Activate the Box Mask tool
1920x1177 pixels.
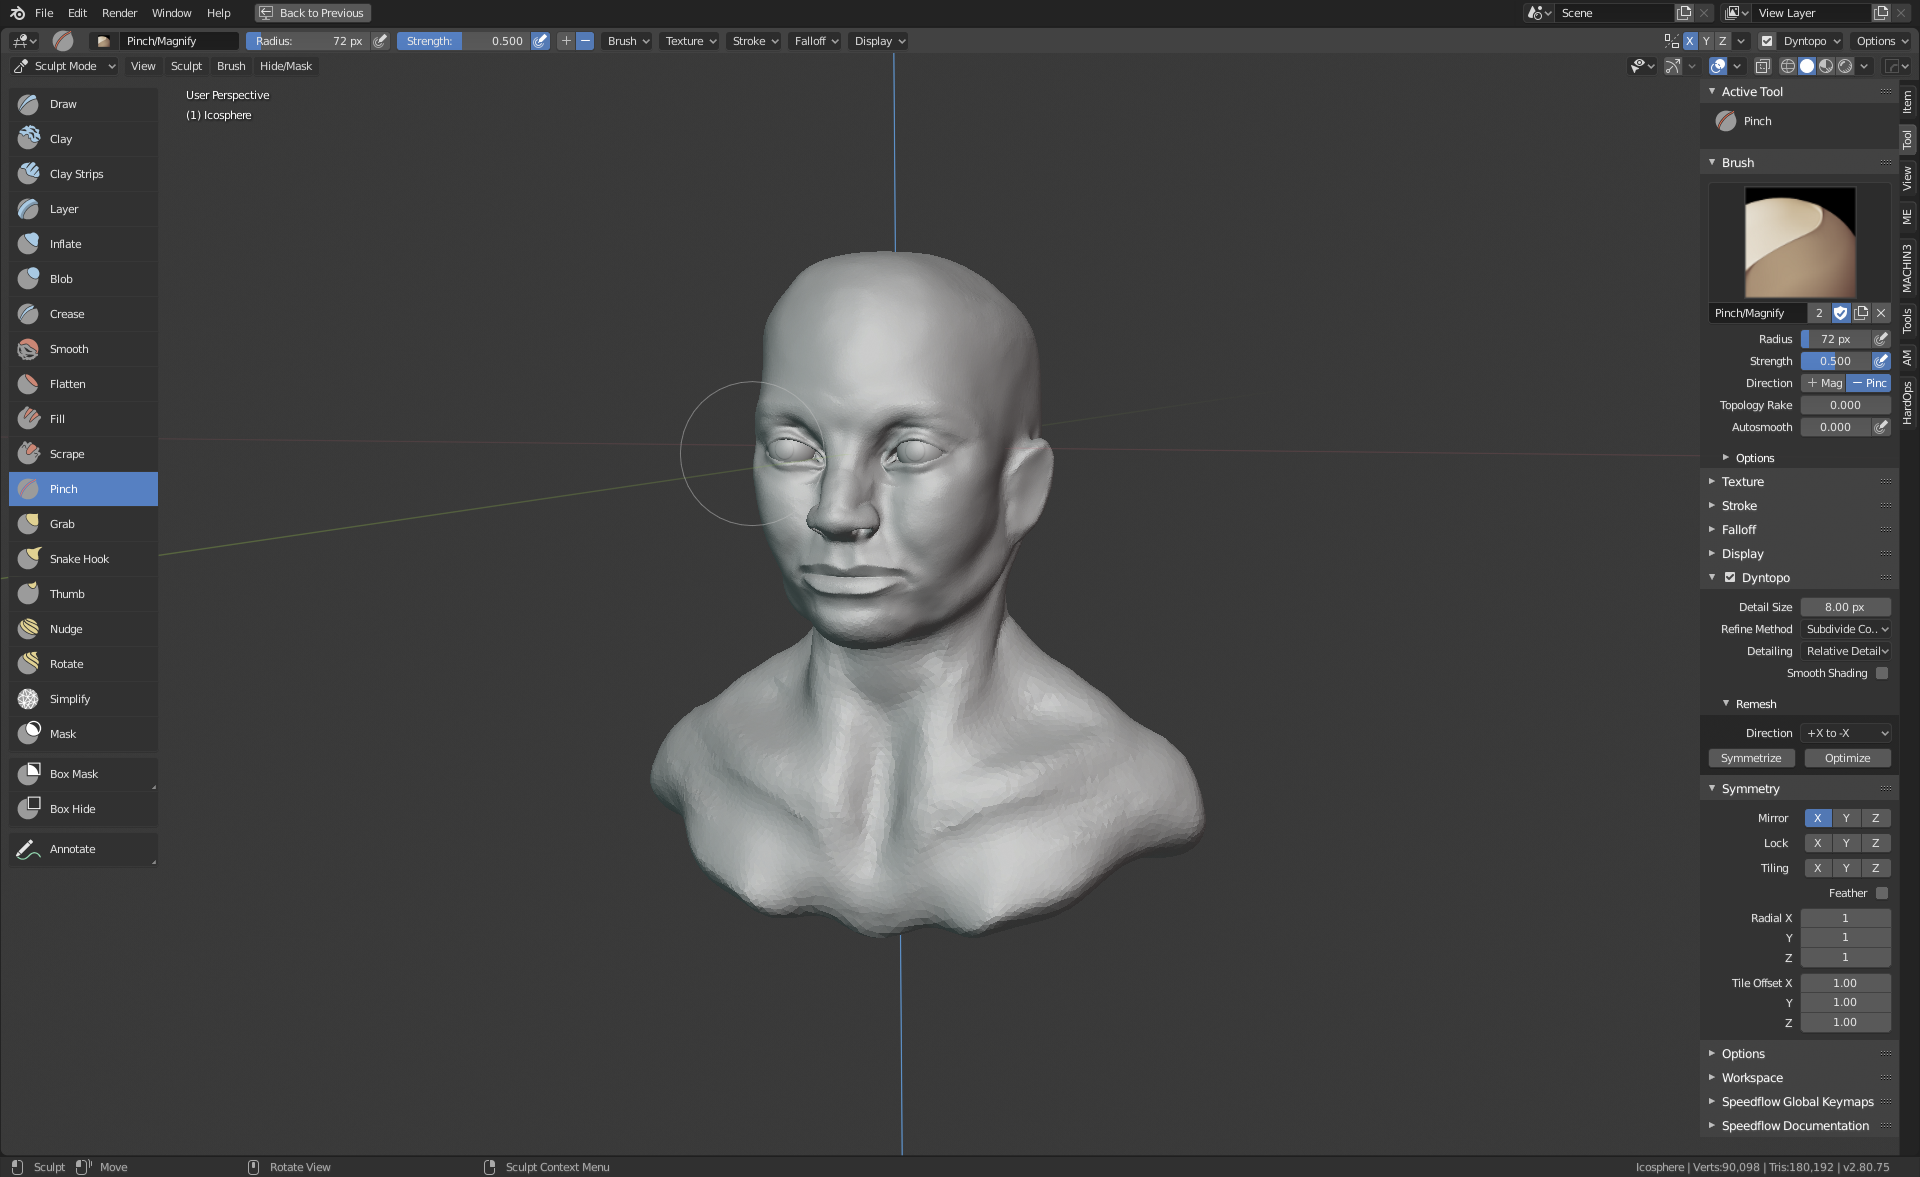tap(73, 774)
